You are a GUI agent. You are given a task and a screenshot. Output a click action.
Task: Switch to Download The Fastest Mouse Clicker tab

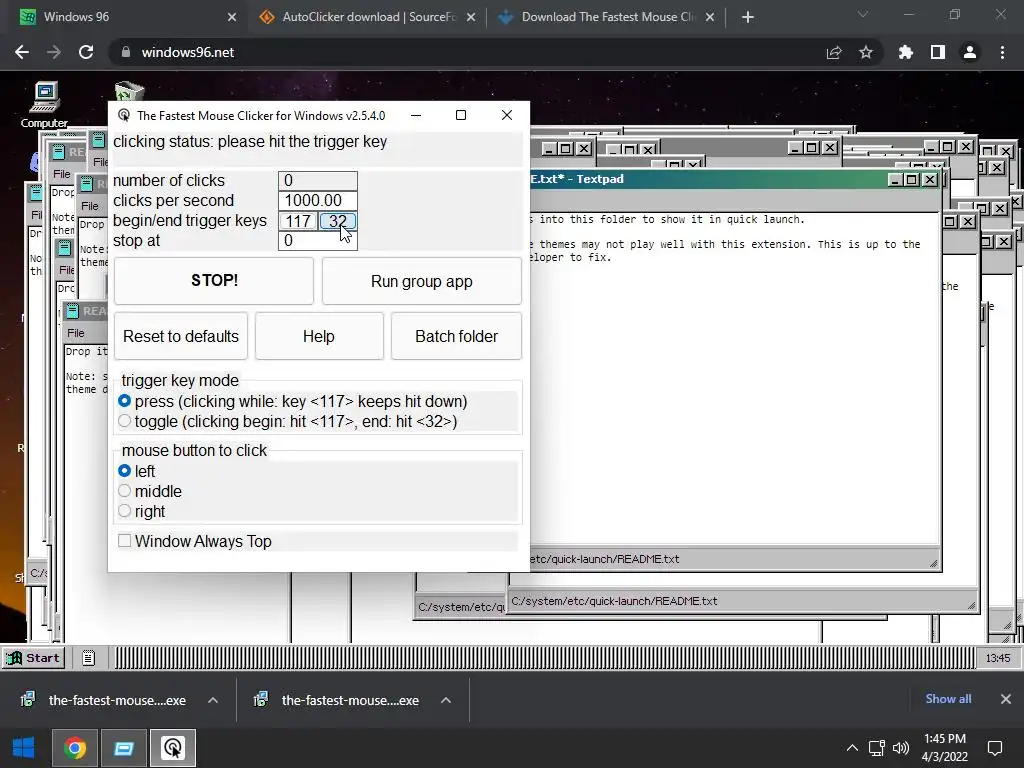605,17
